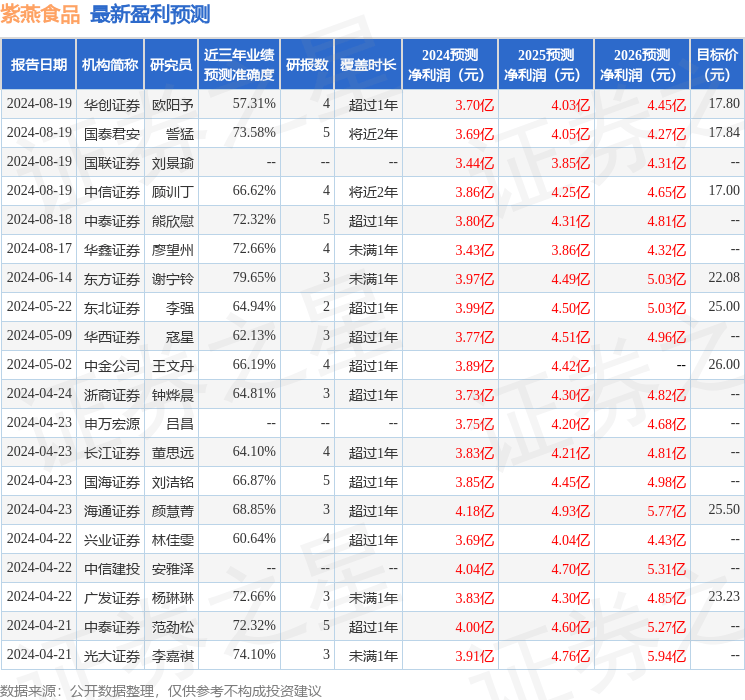Screen dimensions: 745x700
Task: Click the target price 26.00
Action: tap(724, 364)
